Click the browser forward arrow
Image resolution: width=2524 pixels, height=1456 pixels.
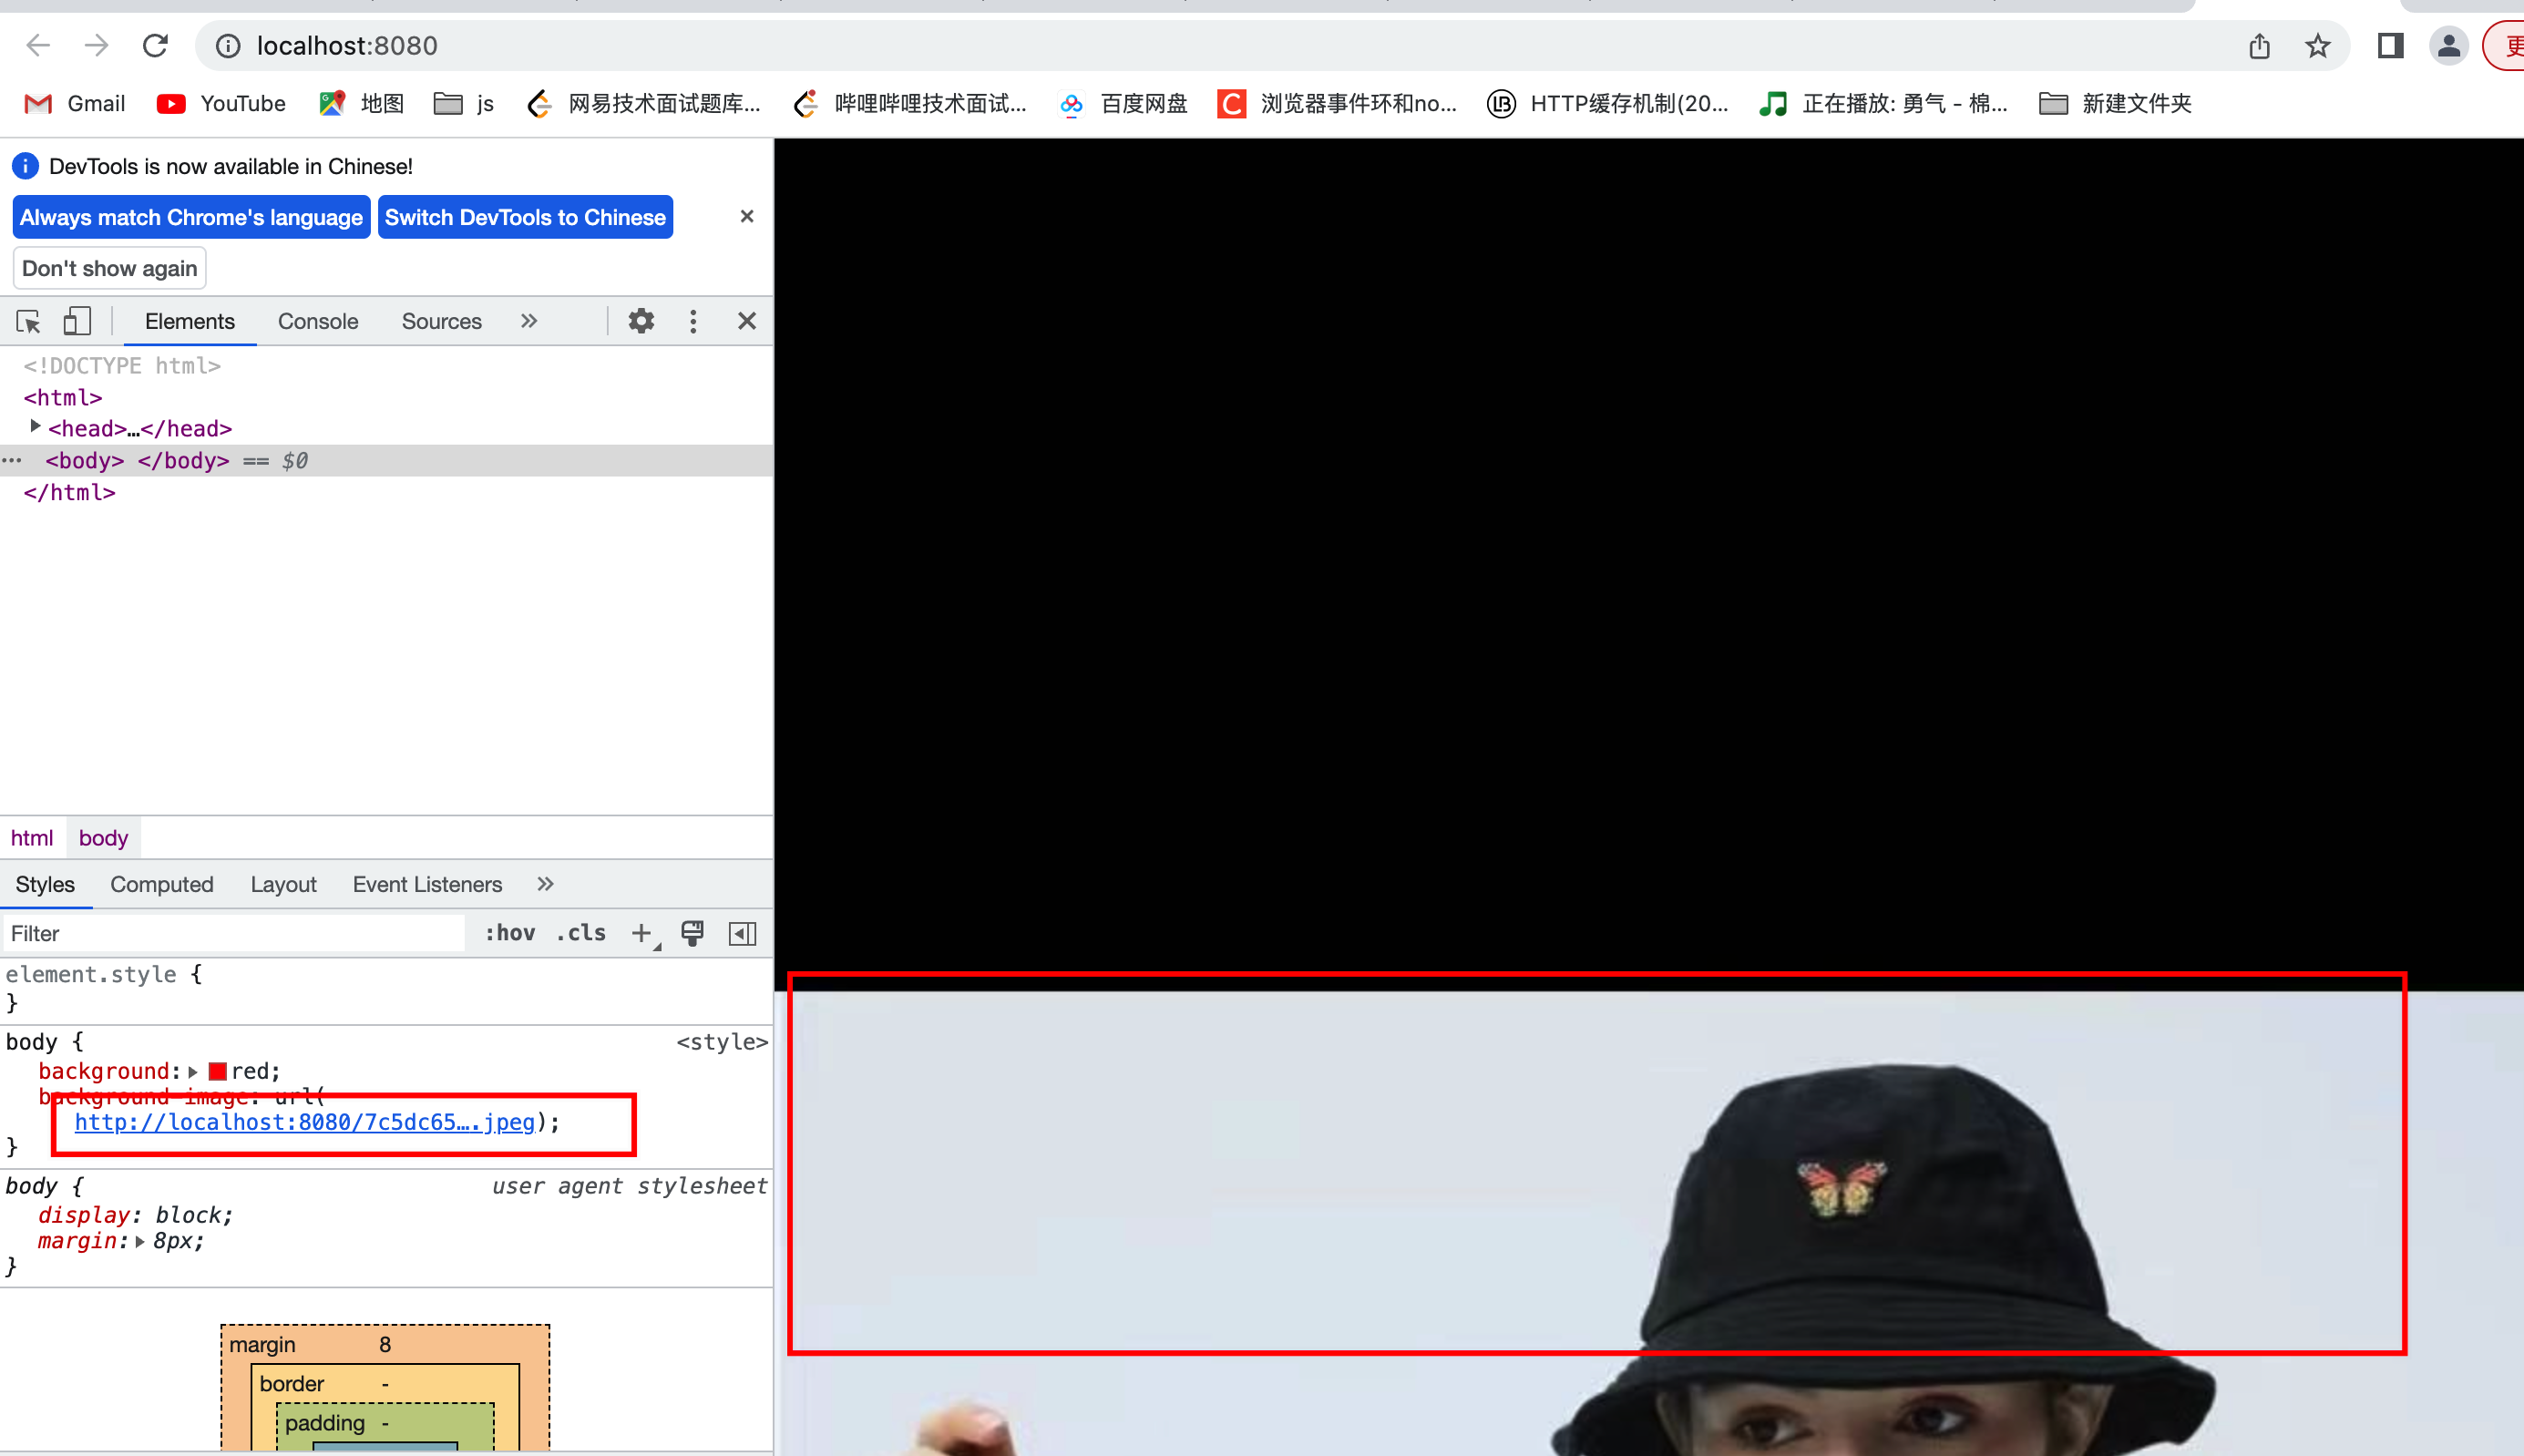tap(96, 46)
